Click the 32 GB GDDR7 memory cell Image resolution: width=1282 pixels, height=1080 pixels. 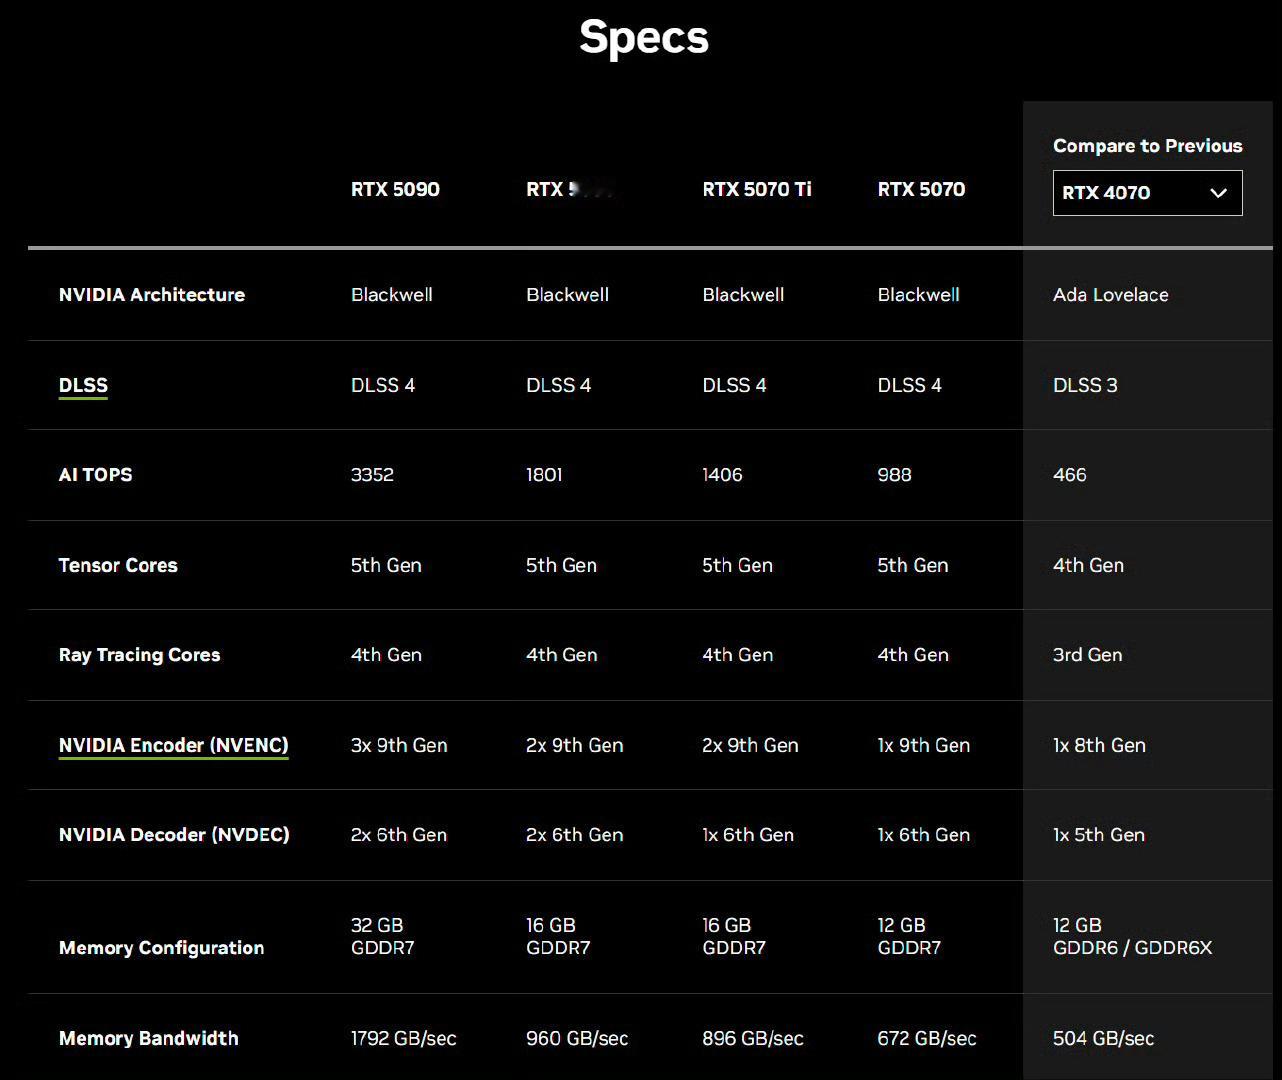pyautogui.click(x=383, y=936)
